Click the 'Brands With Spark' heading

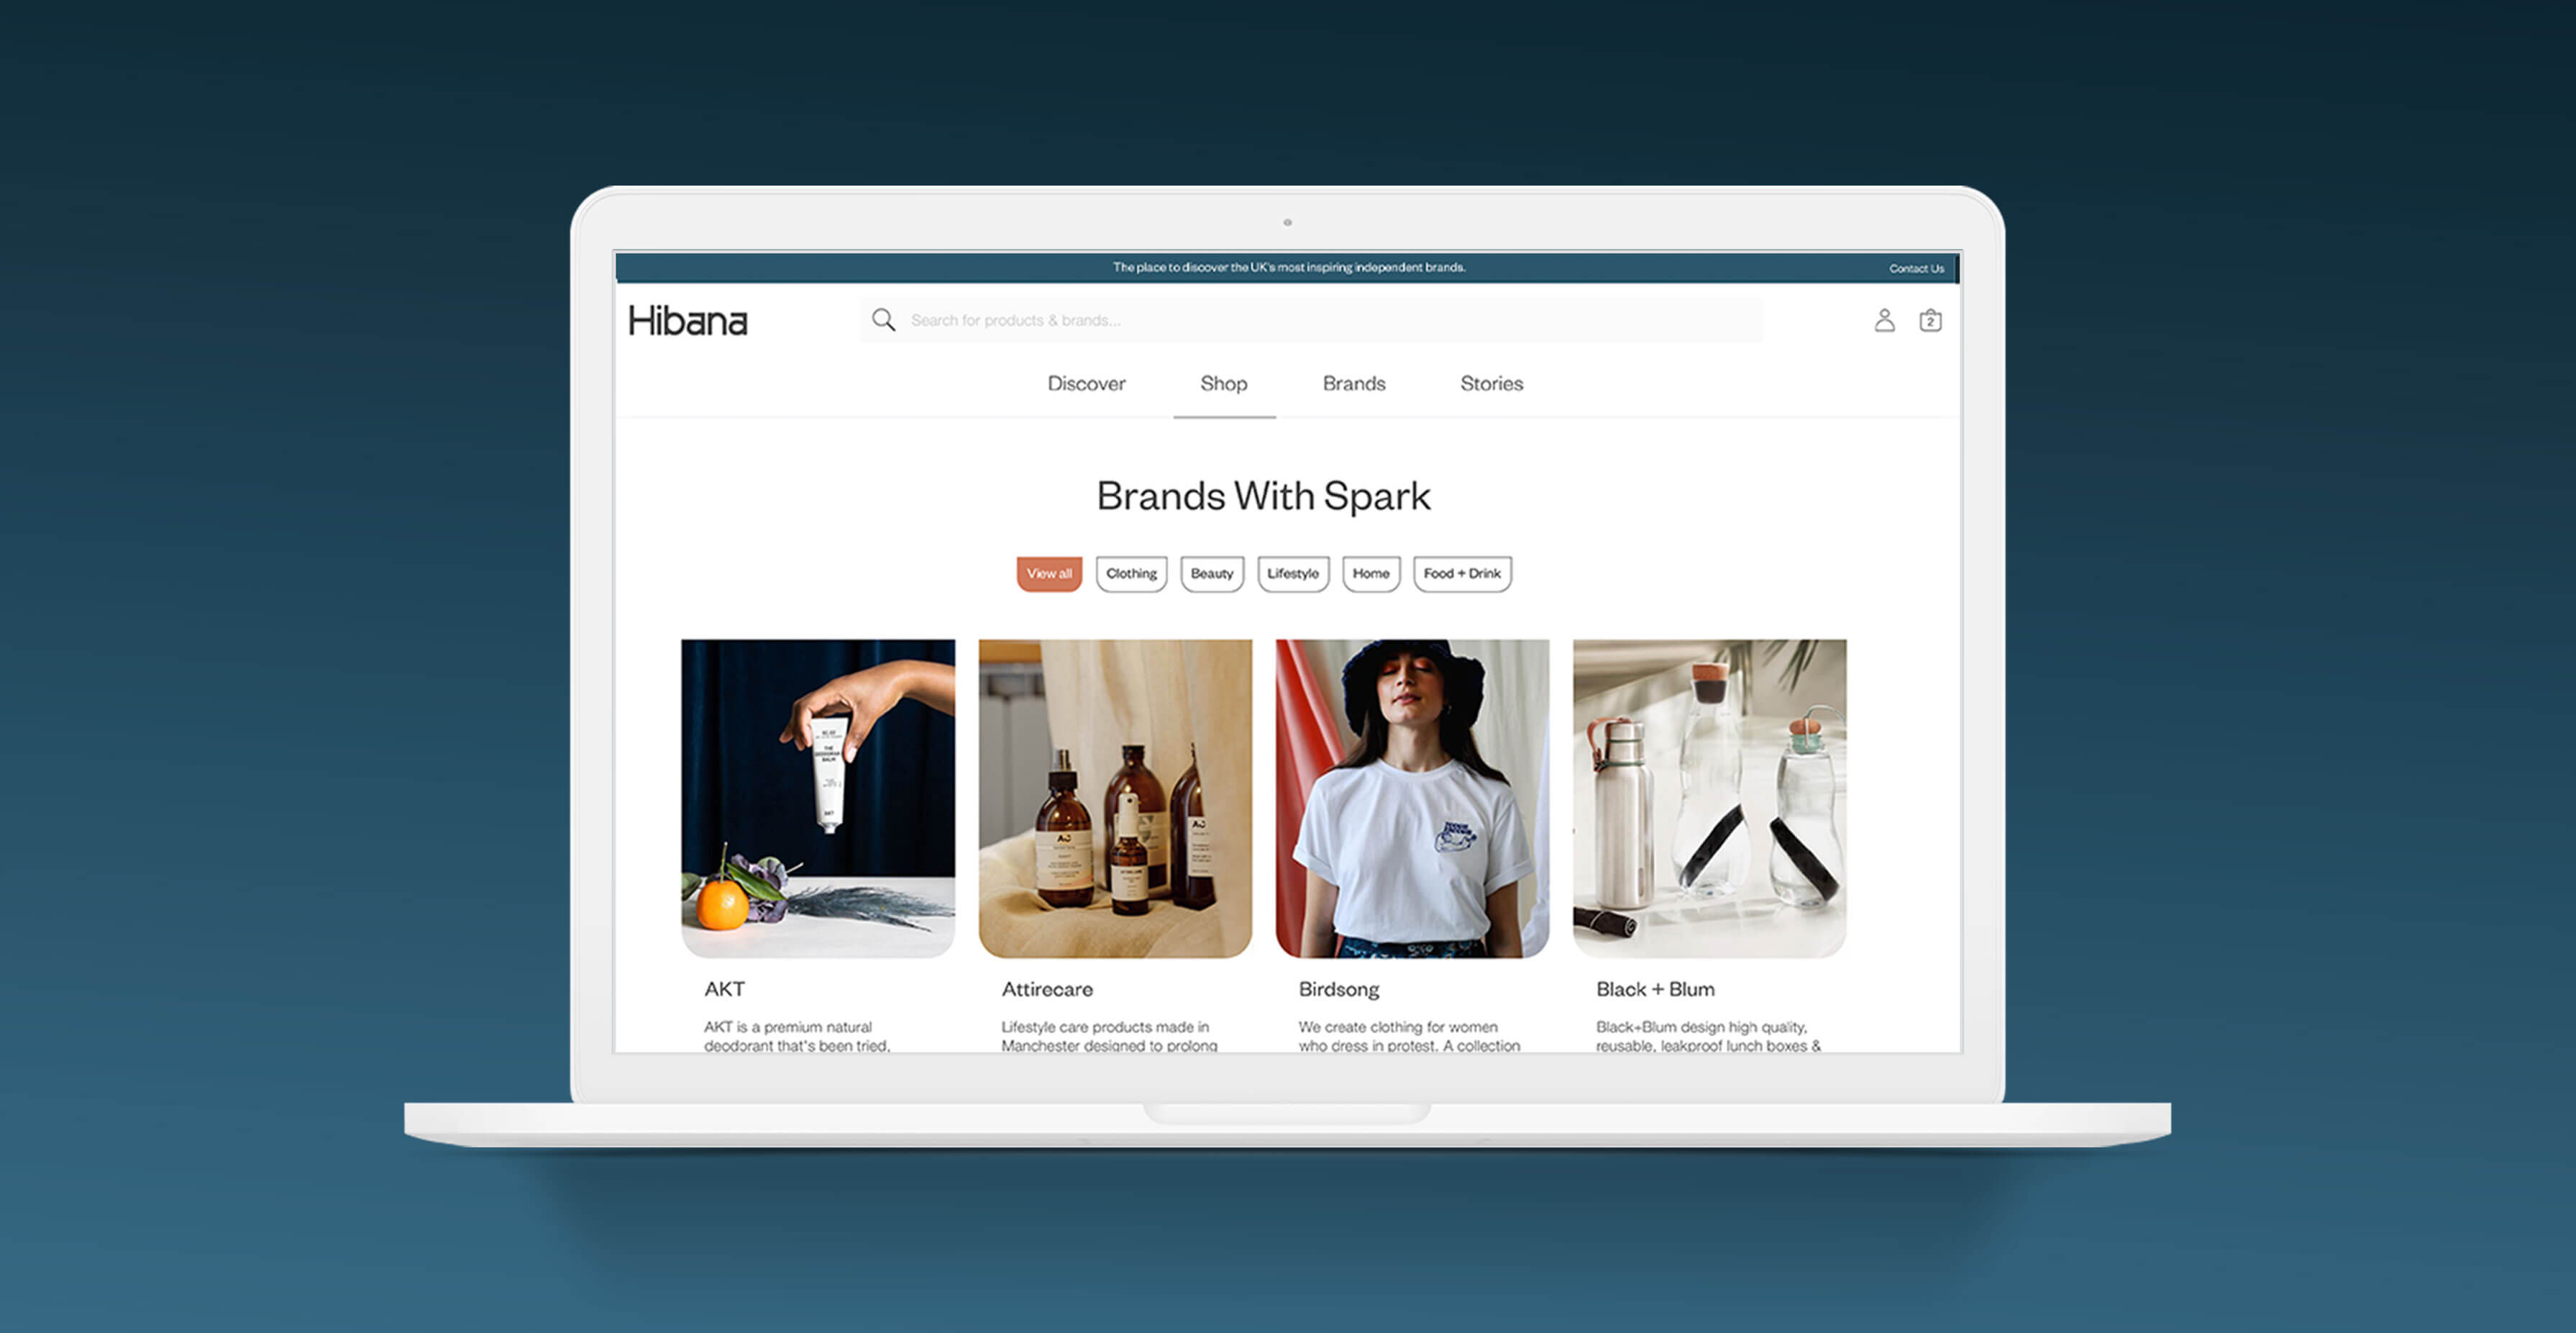[1263, 496]
